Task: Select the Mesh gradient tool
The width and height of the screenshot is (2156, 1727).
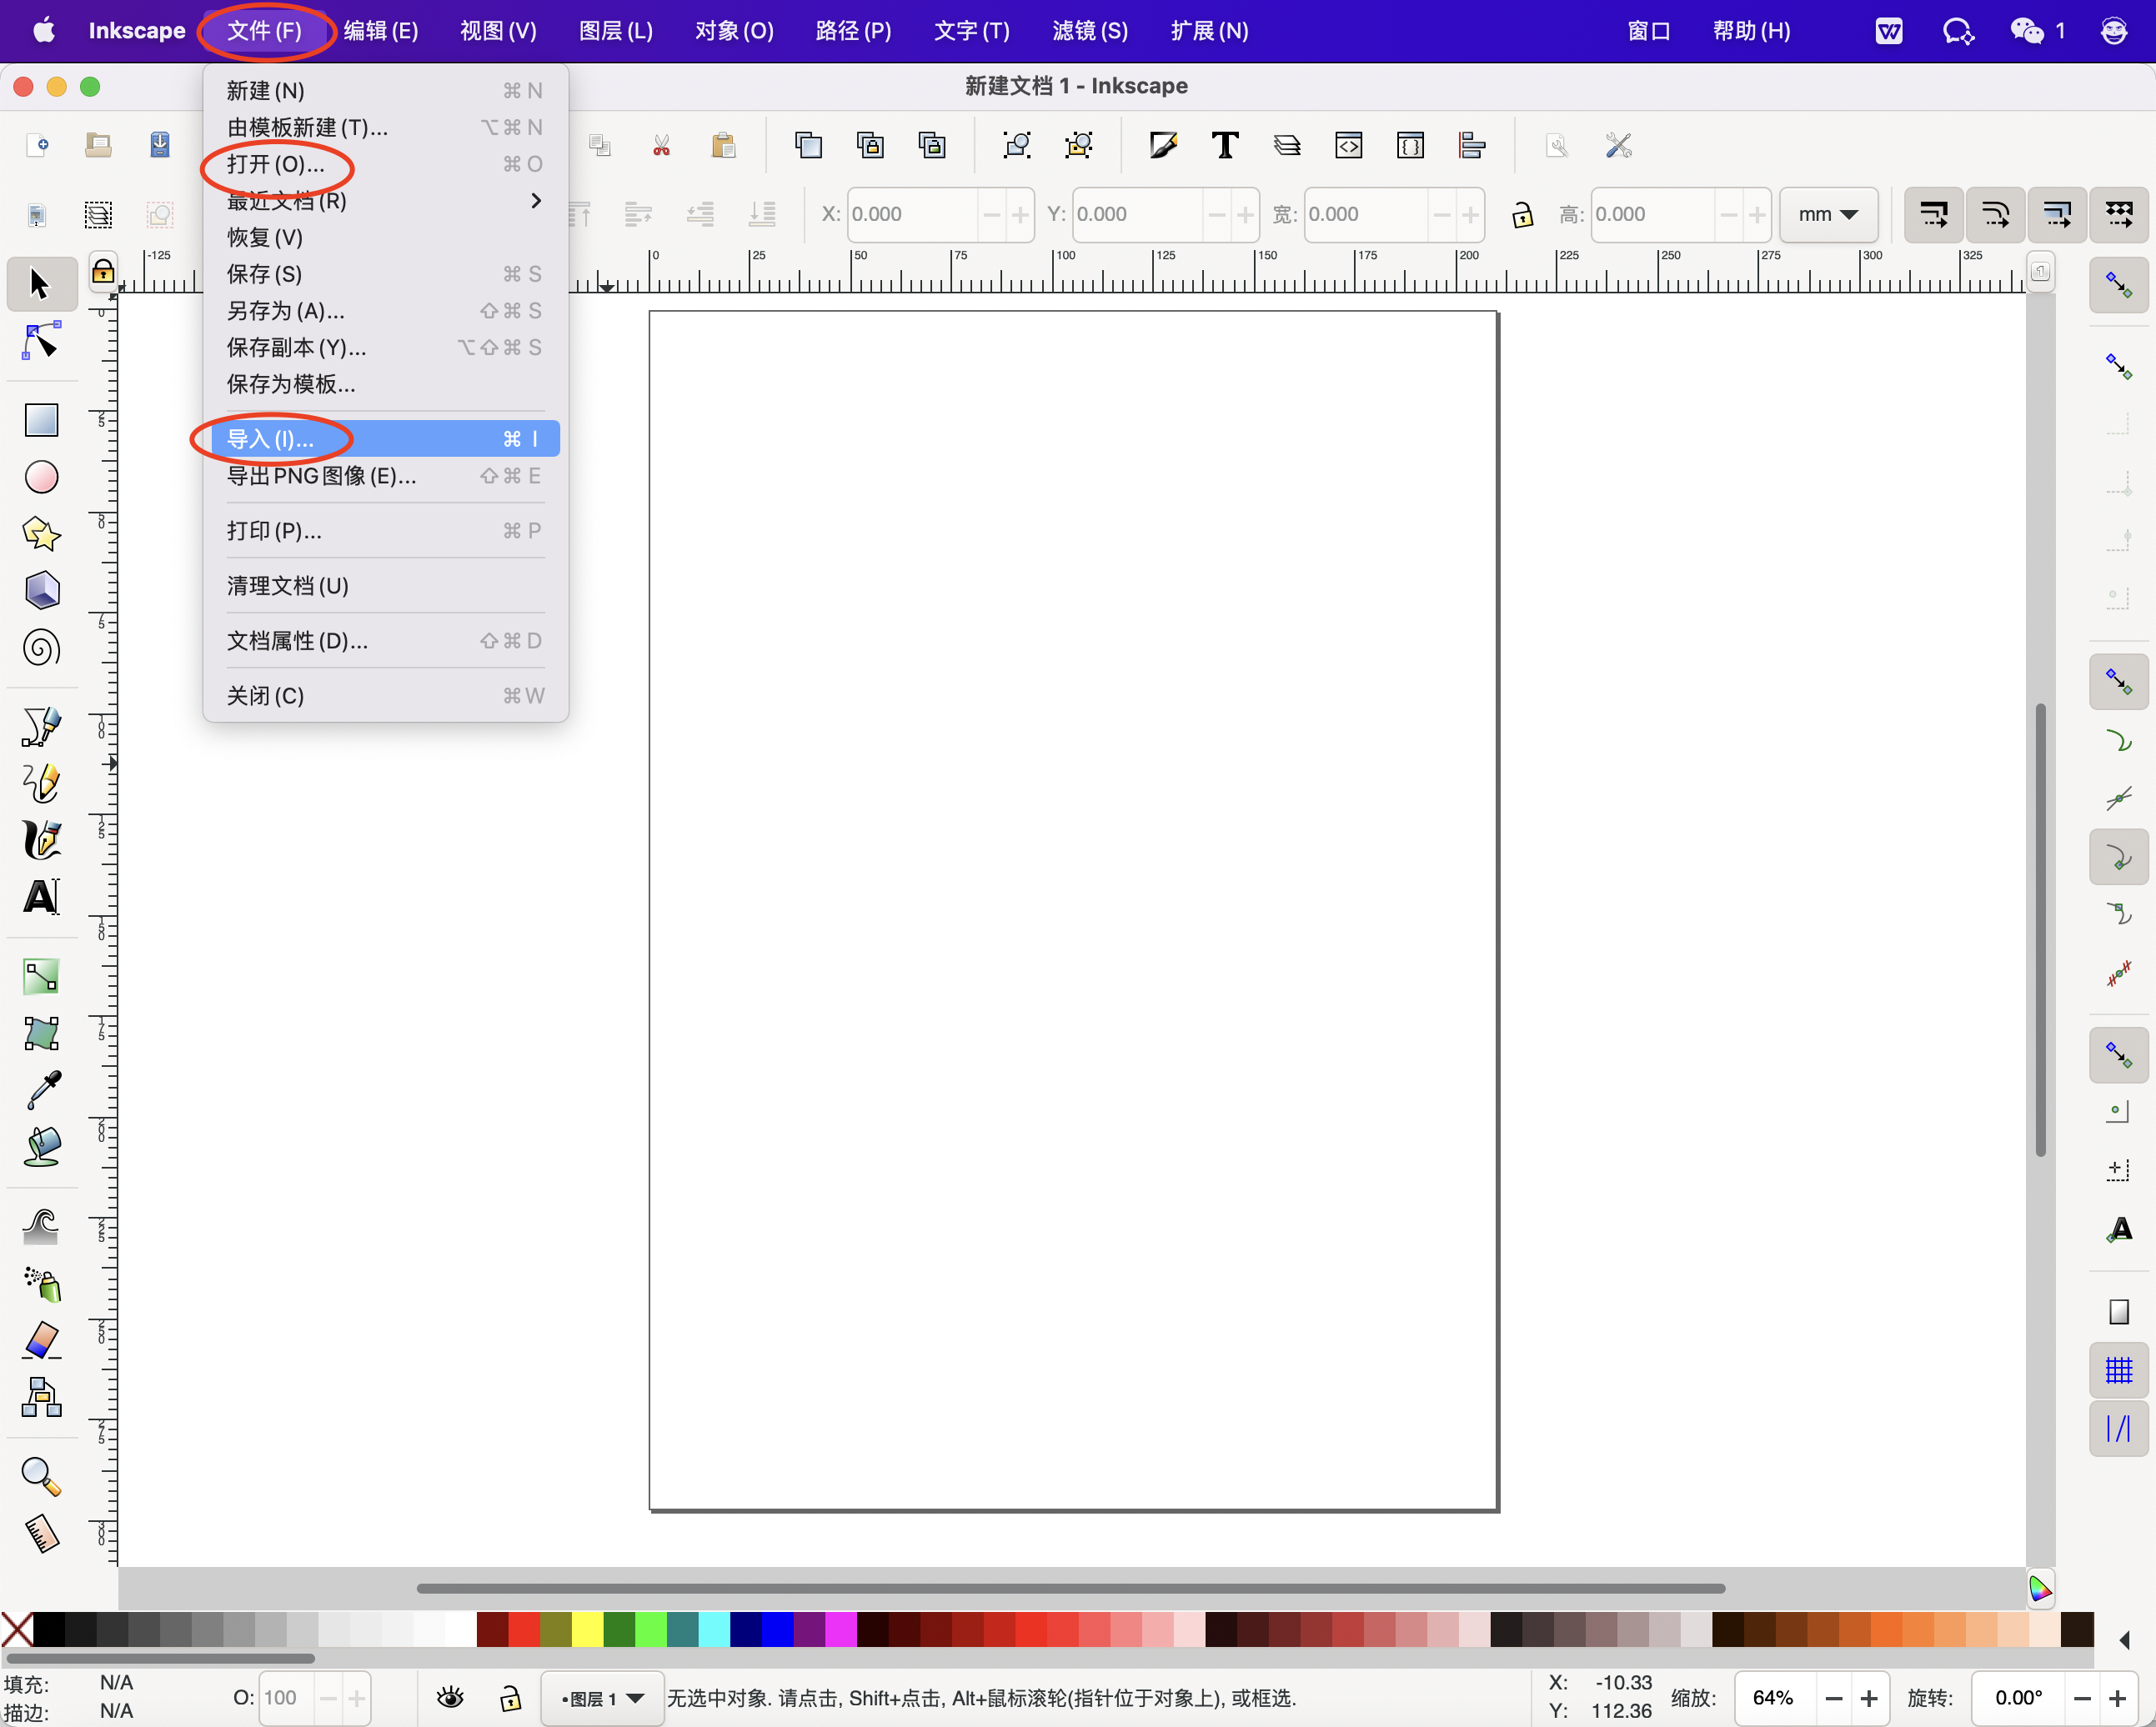Action: point(41,1033)
